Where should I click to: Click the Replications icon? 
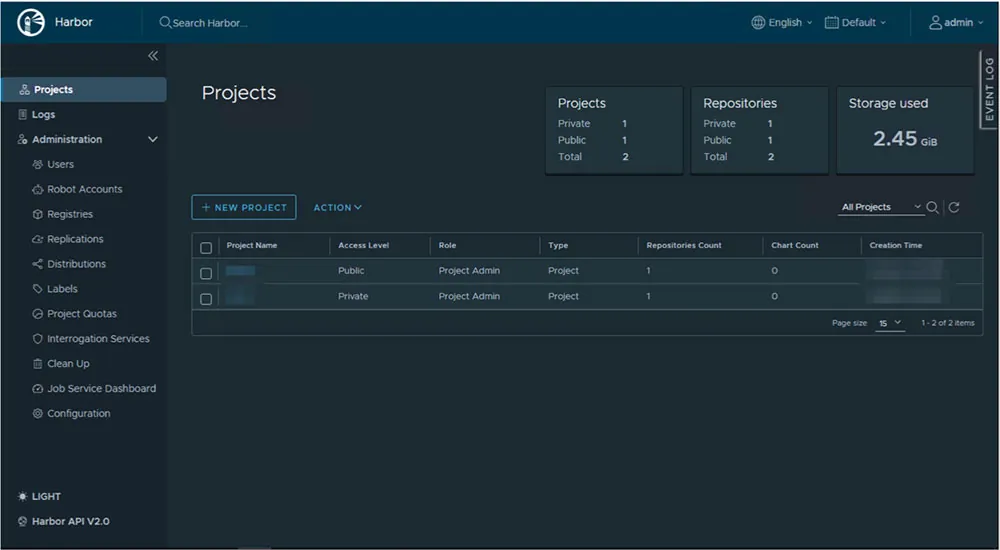pyautogui.click(x=38, y=239)
